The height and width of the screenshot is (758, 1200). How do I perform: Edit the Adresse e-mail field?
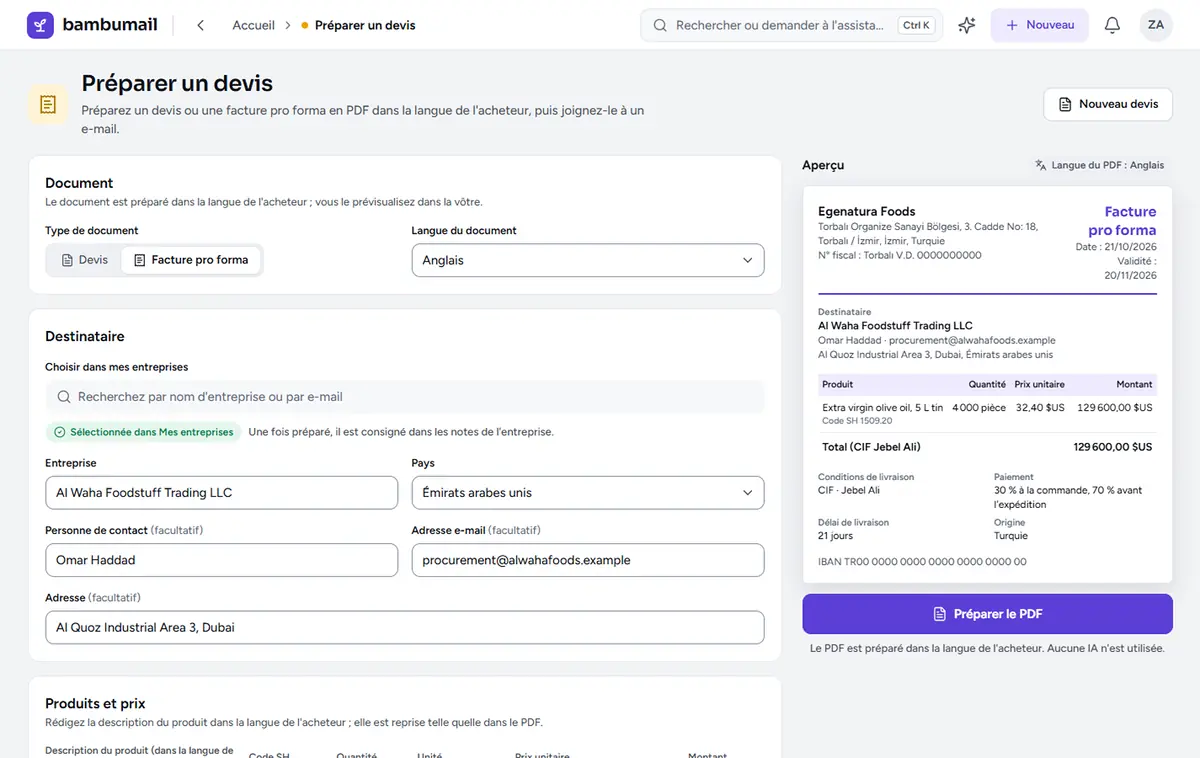(588, 560)
